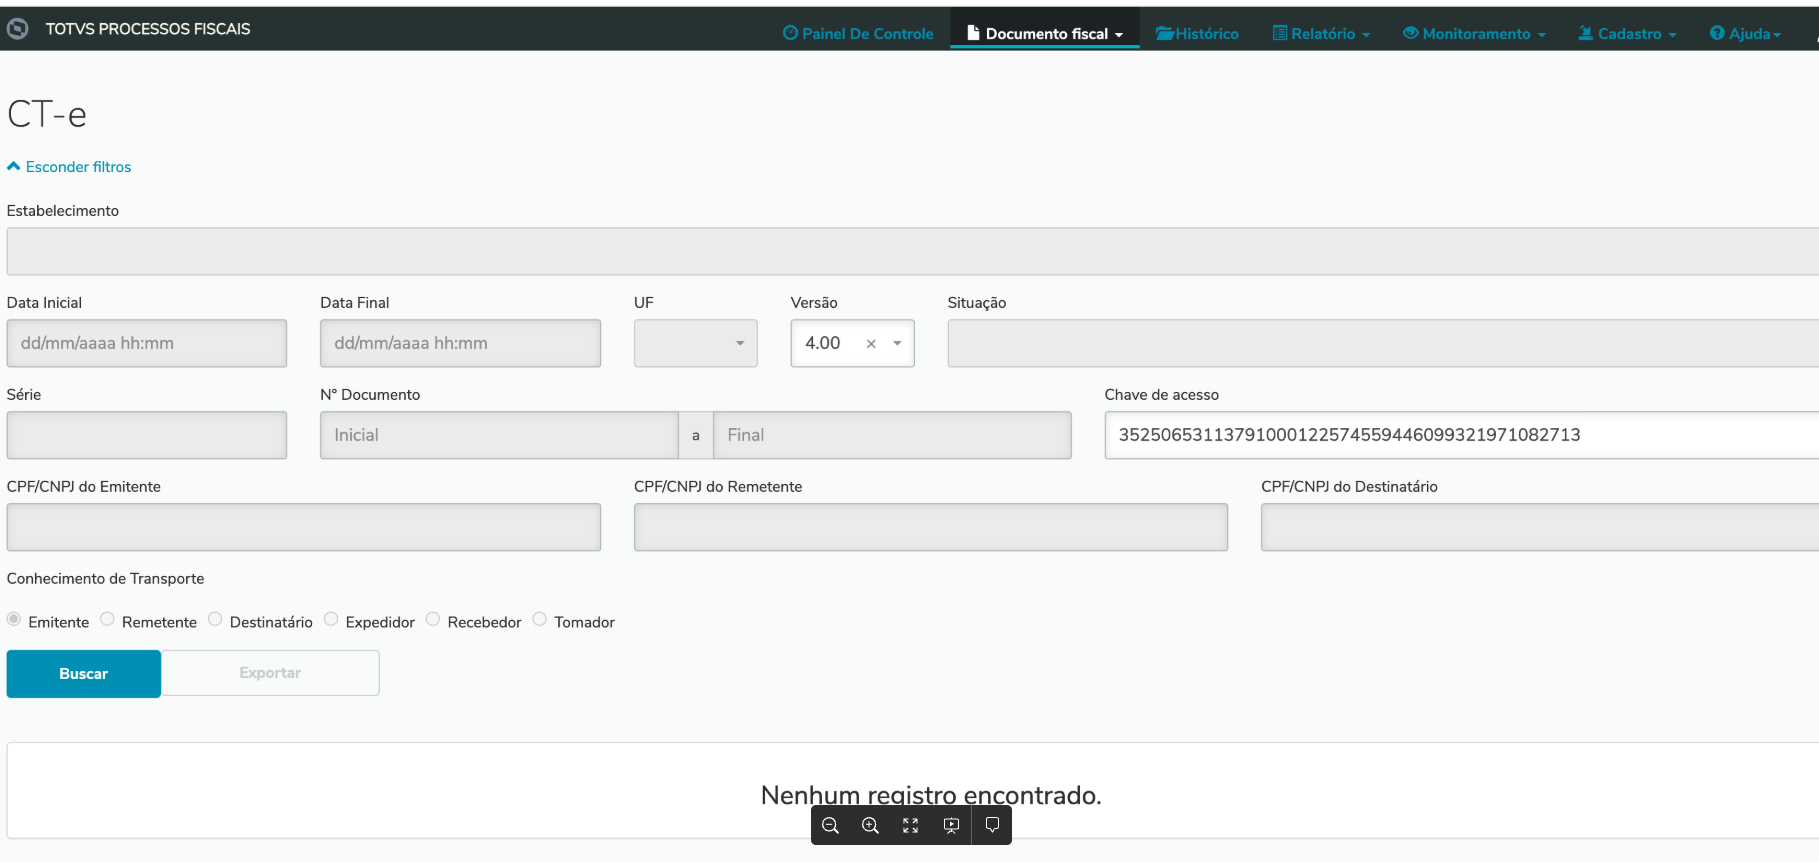Focus the CPF/CNPJ do Emitente field
This screenshot has width=1819, height=862.
coord(304,527)
